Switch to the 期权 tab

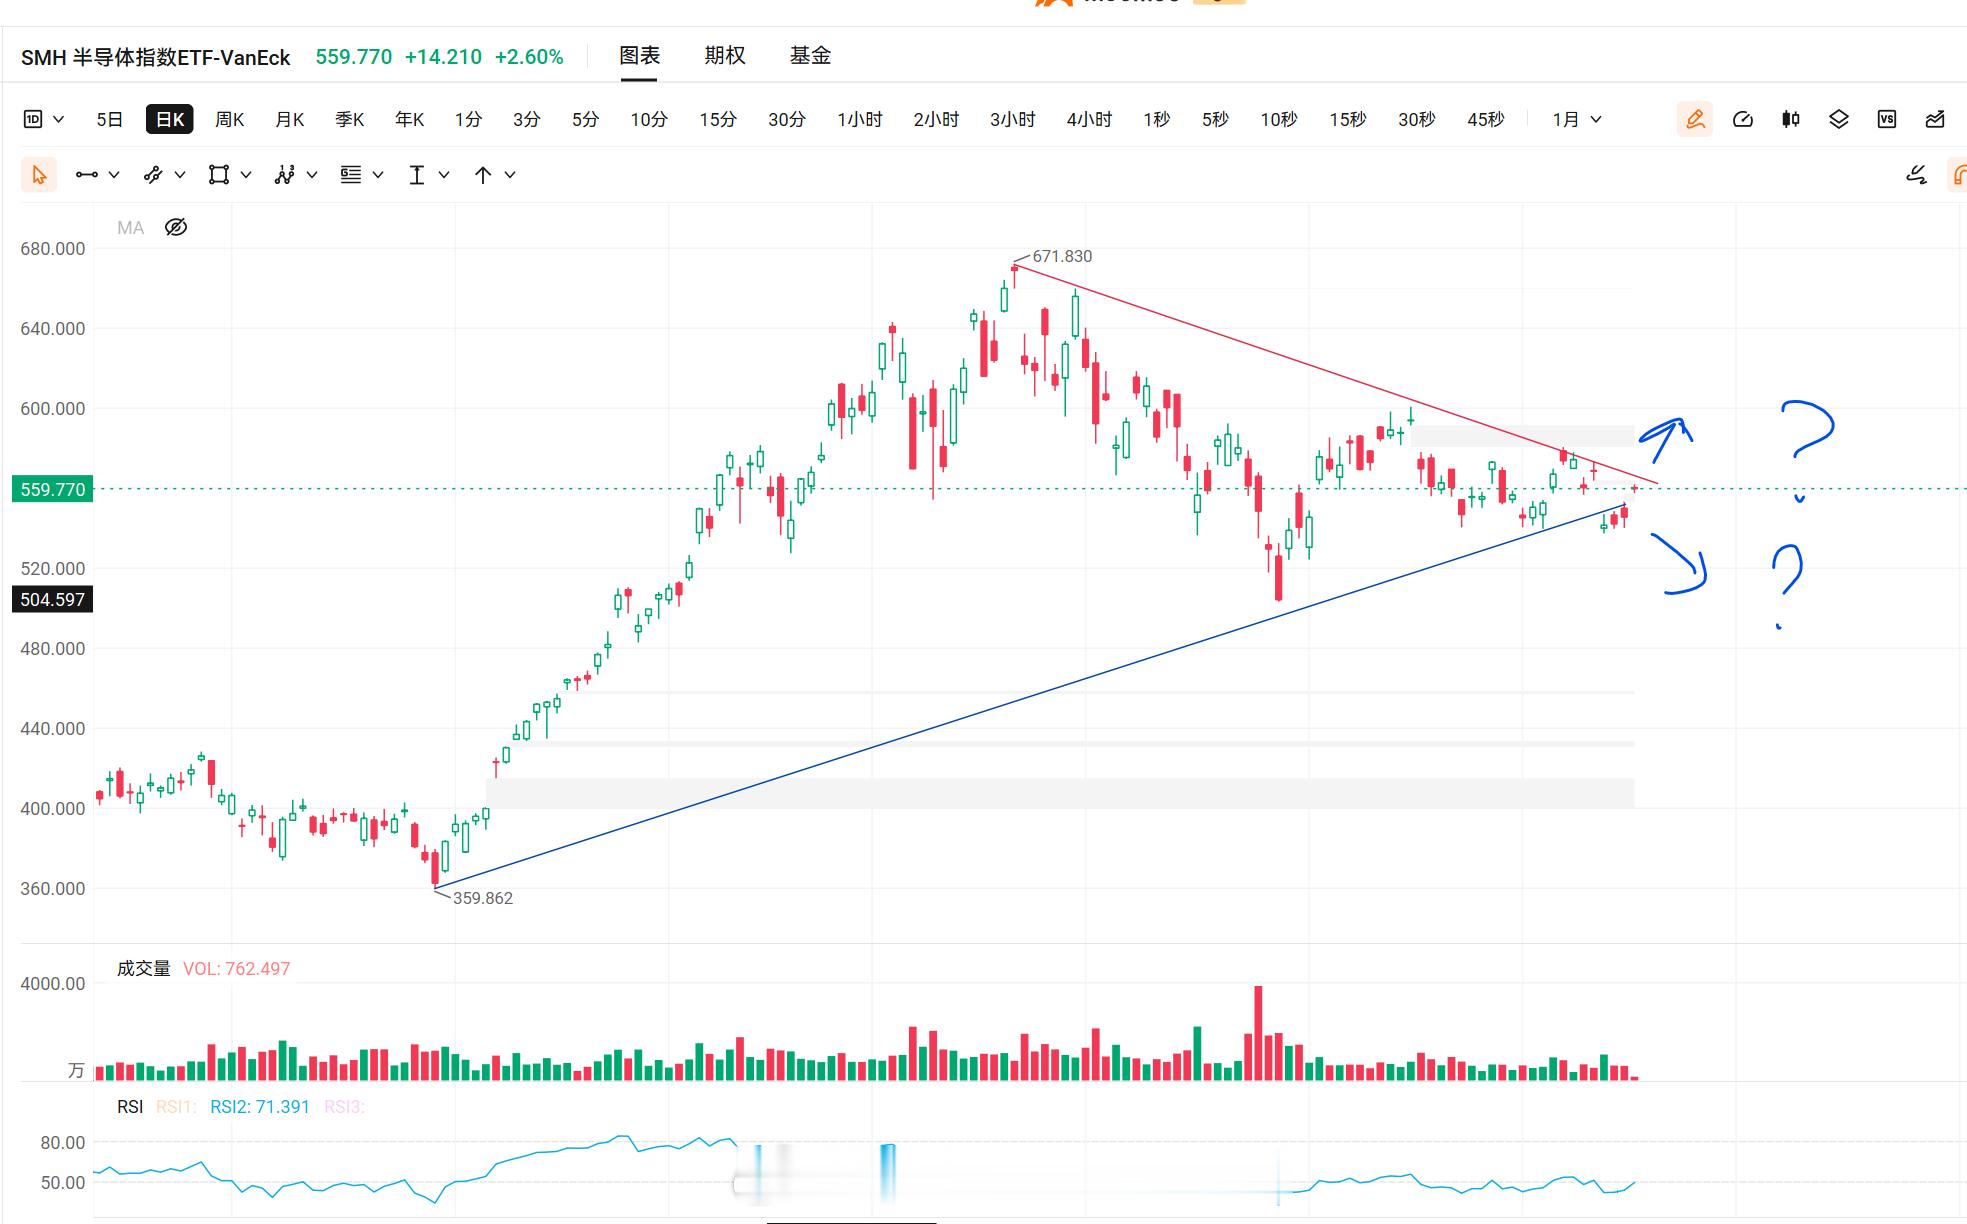click(725, 56)
